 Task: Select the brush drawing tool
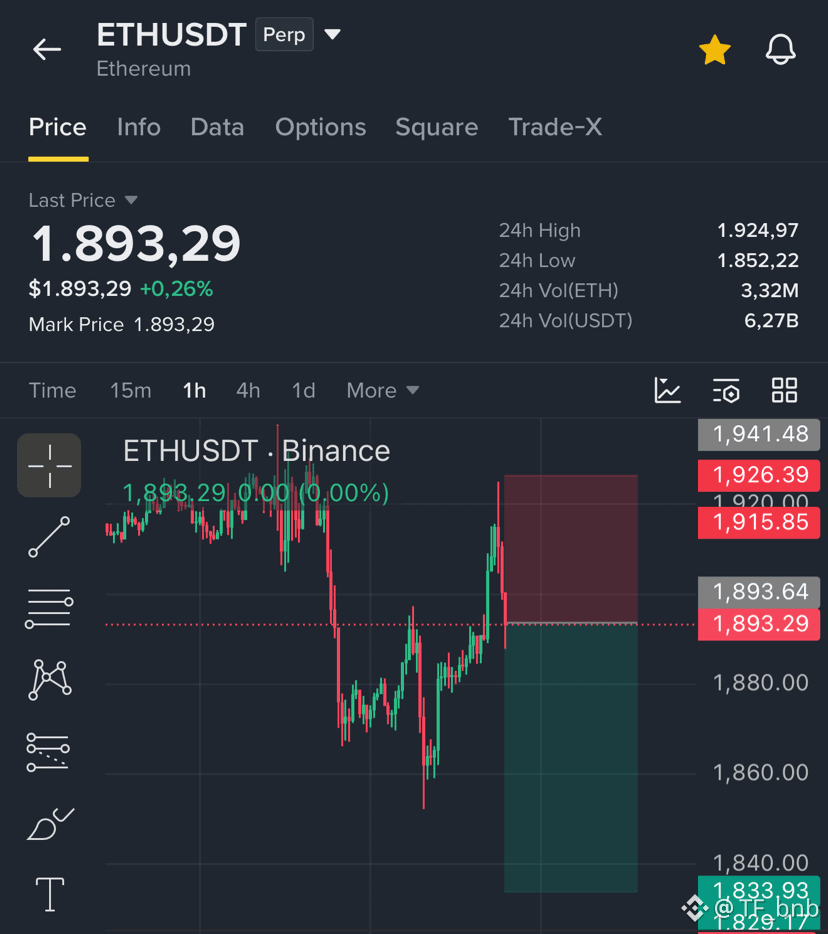click(51, 824)
